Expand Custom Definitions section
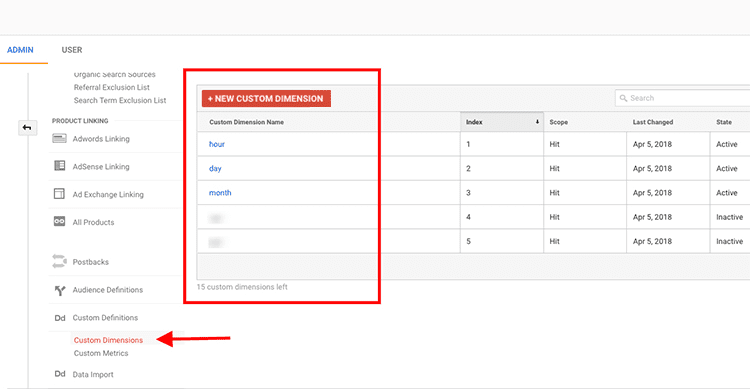Image resolution: width=750 pixels, height=389 pixels. pos(105,318)
